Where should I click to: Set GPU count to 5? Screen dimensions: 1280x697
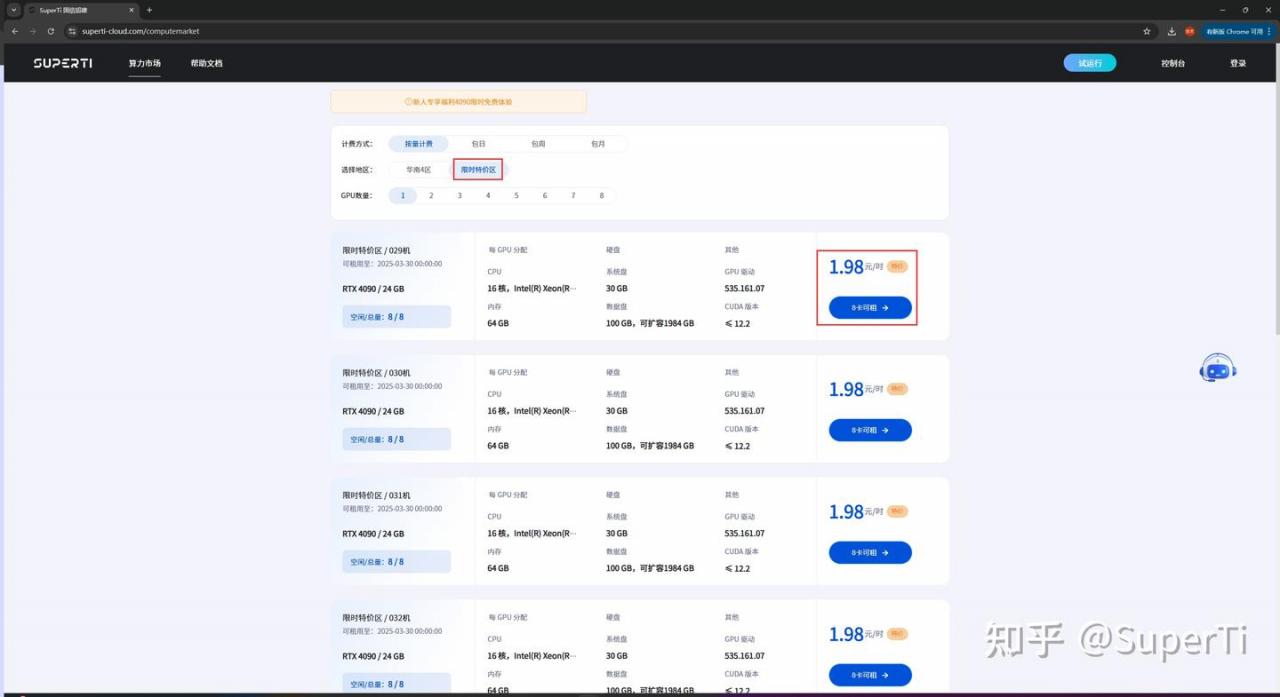tap(516, 196)
